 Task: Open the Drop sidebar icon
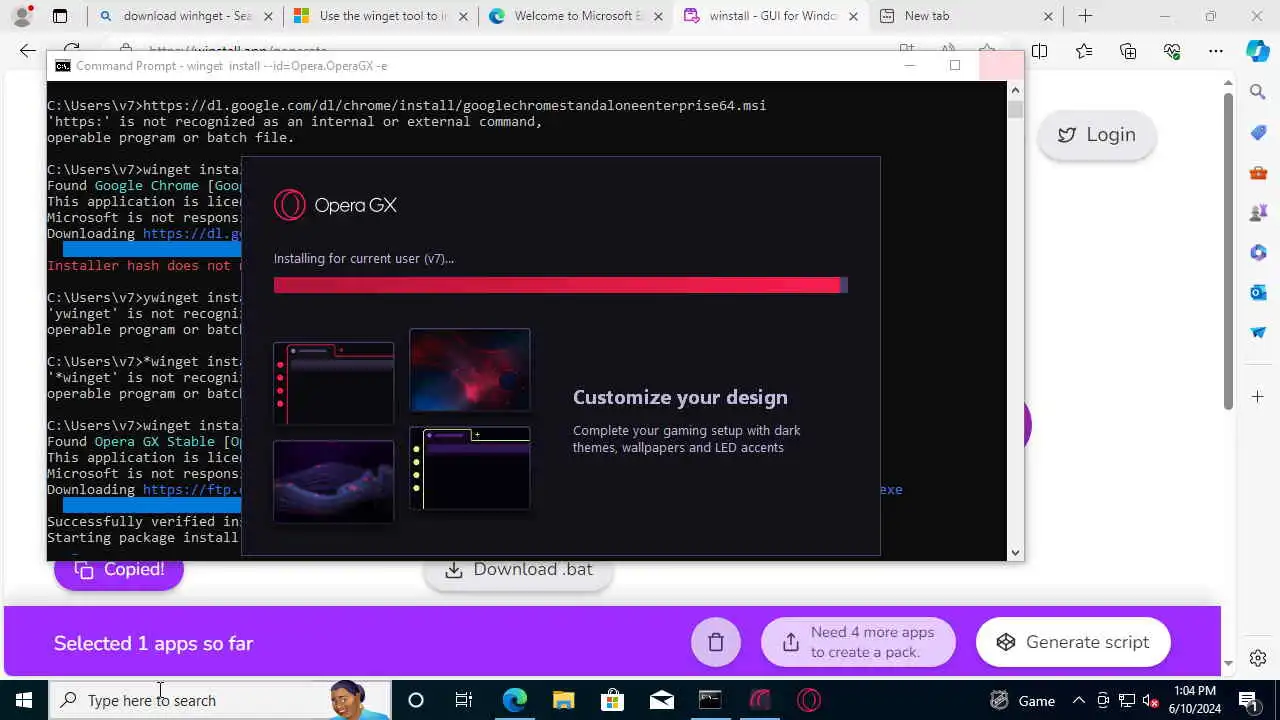point(1258,332)
